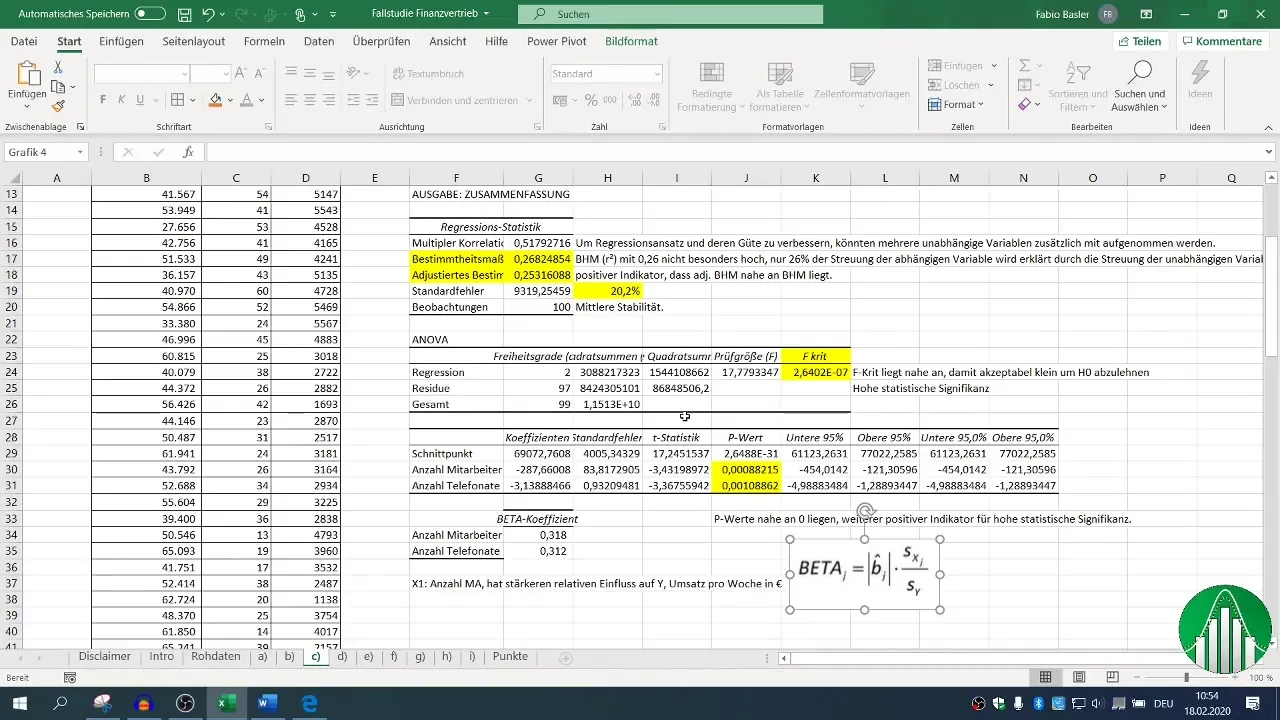Click the center horizontal alignment icon
The height and width of the screenshot is (720, 1280).
(x=310, y=100)
